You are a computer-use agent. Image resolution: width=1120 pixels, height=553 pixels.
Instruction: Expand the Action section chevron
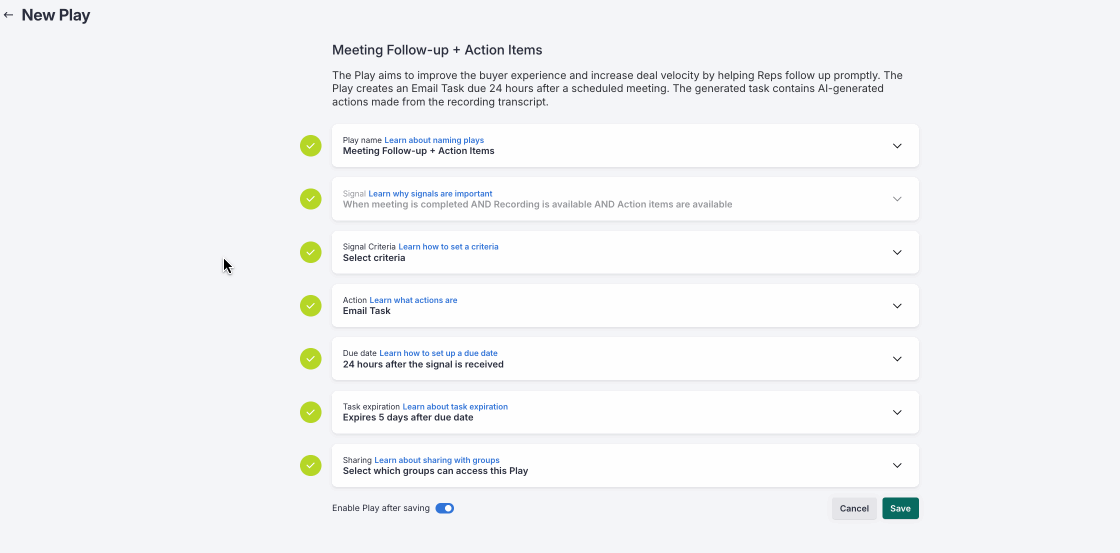pyautogui.click(x=897, y=306)
